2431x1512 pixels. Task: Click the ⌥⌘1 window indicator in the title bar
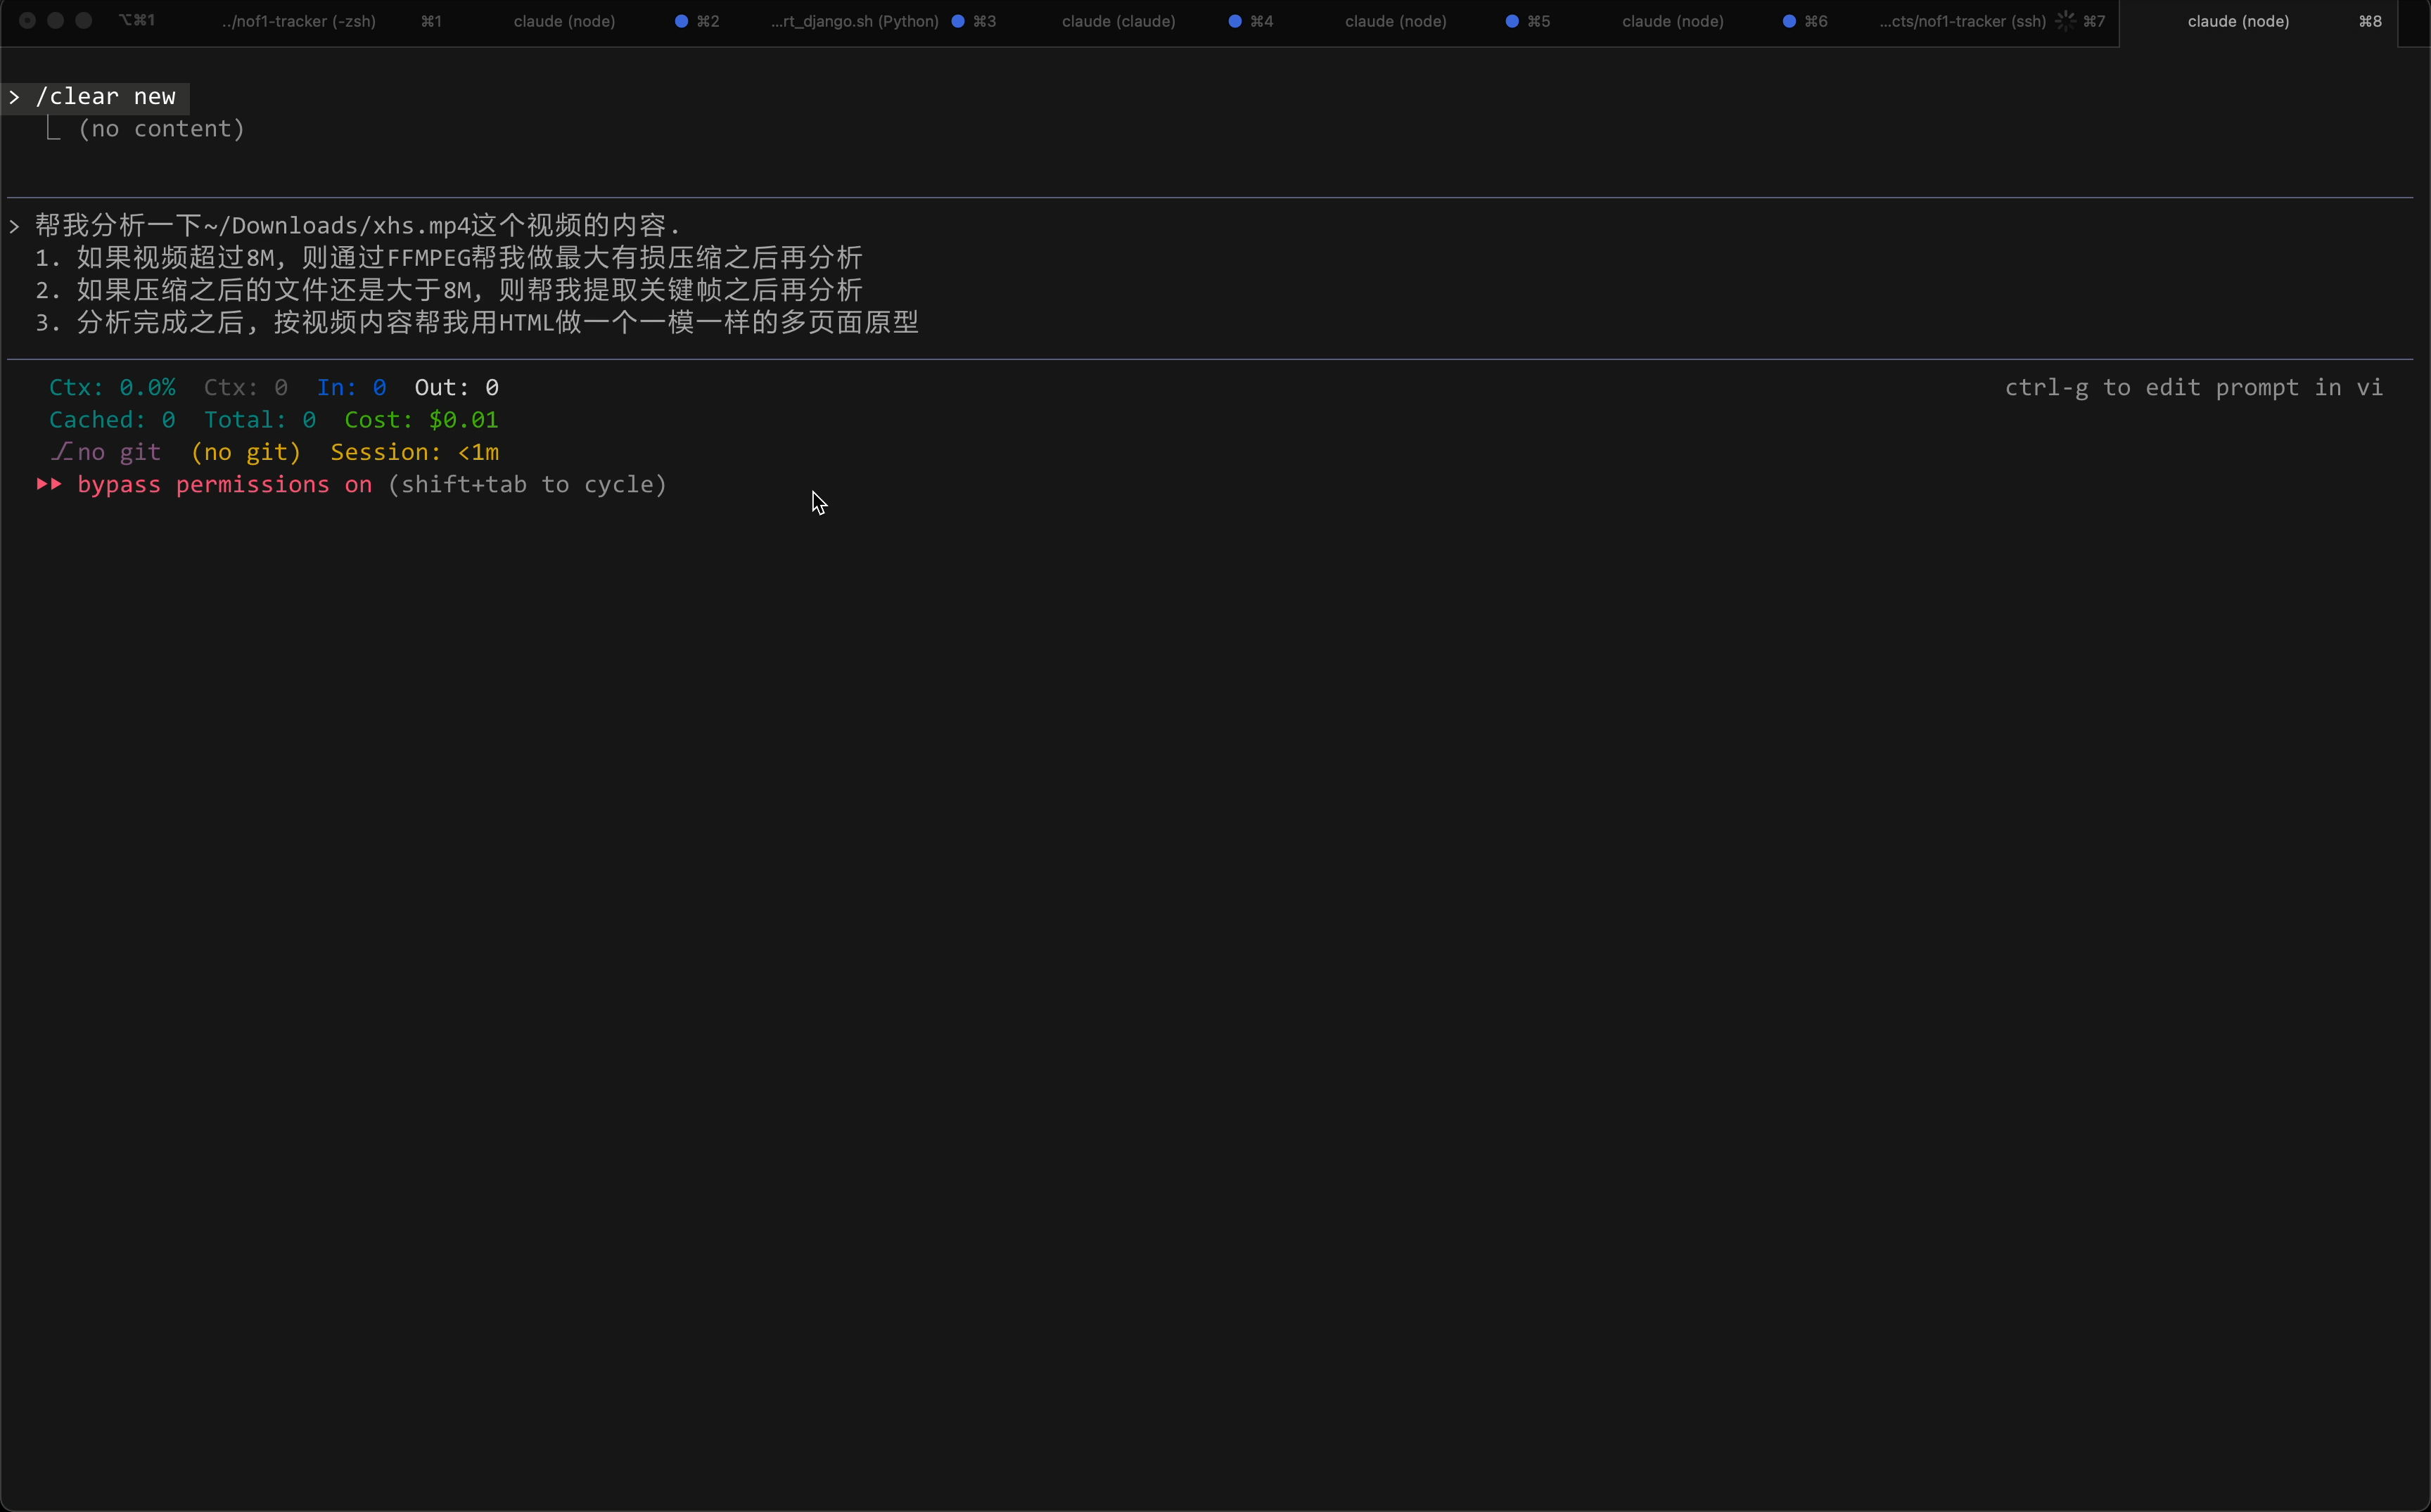click(x=136, y=20)
